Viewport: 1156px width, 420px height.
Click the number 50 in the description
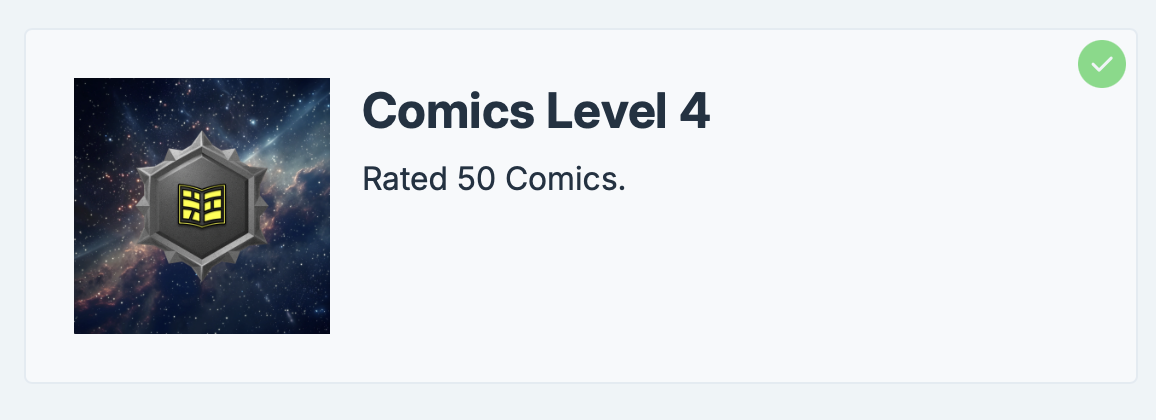click(x=476, y=179)
